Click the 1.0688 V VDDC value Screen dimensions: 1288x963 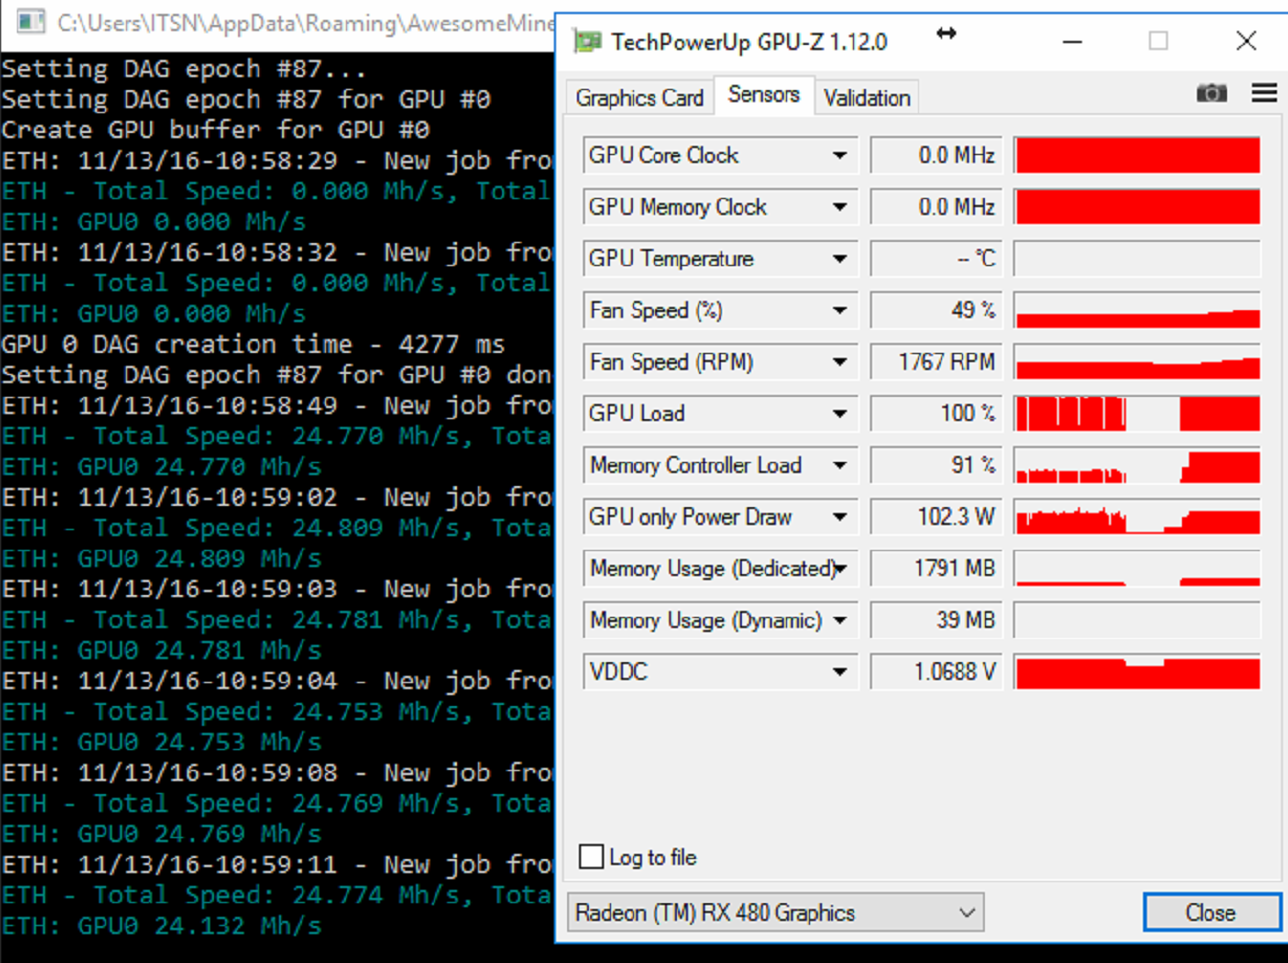click(936, 672)
